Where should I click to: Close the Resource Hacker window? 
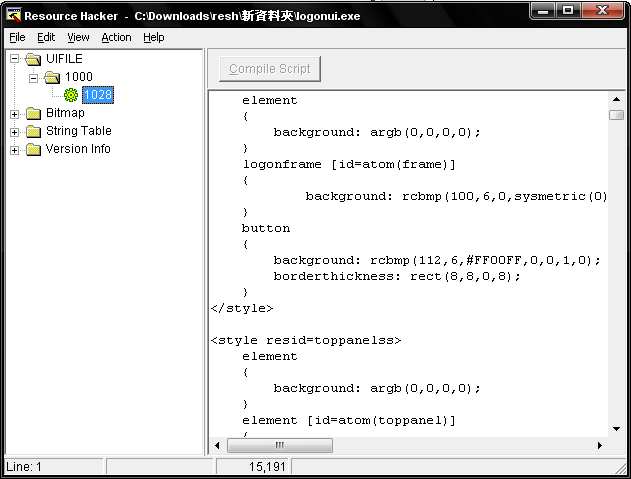coord(602,10)
